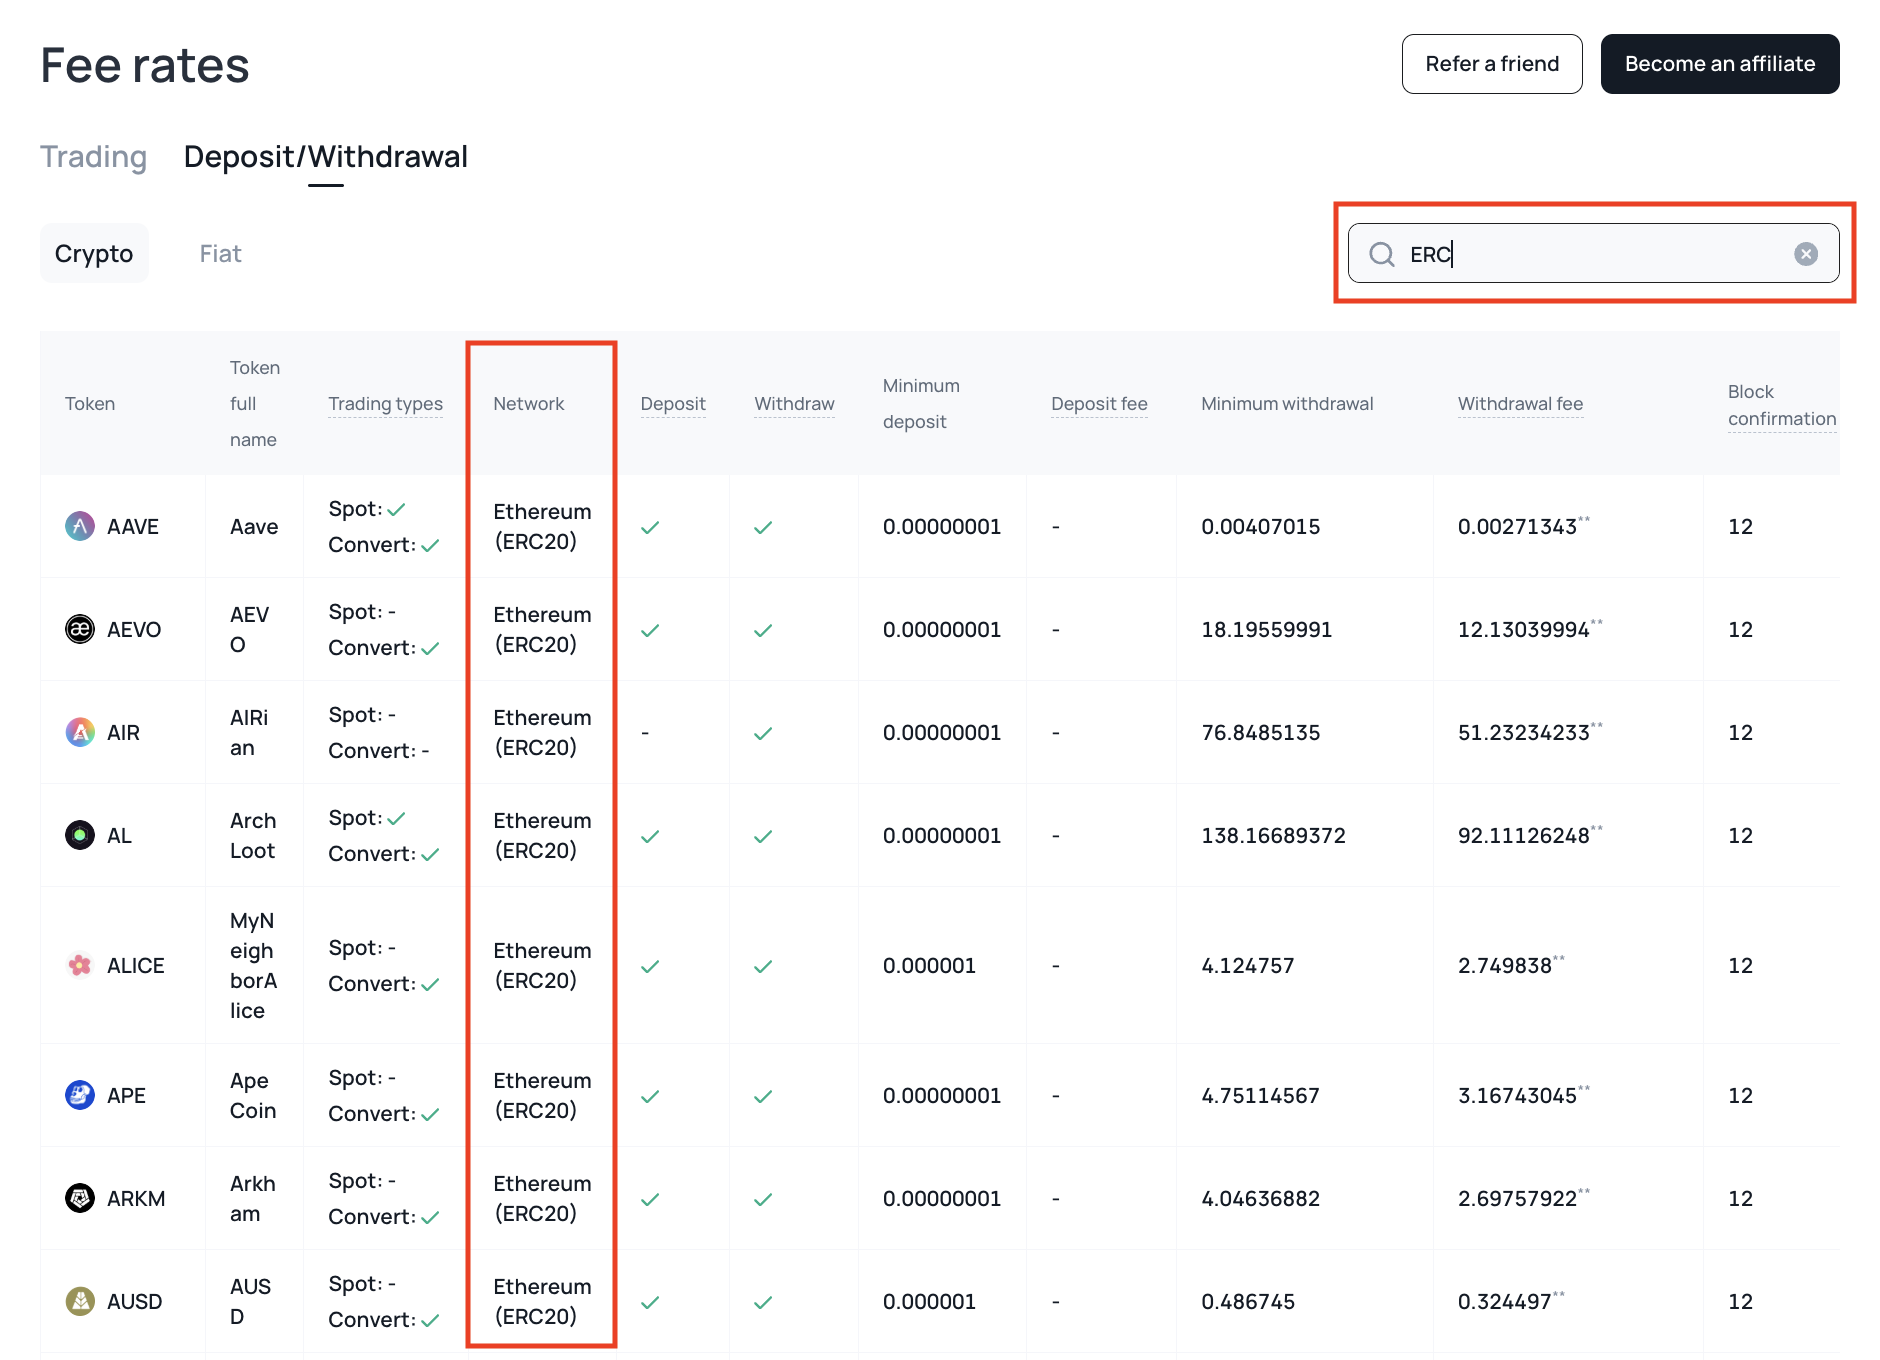Switch to the Fiat sub-tab
The height and width of the screenshot is (1360, 1880).
(220, 254)
